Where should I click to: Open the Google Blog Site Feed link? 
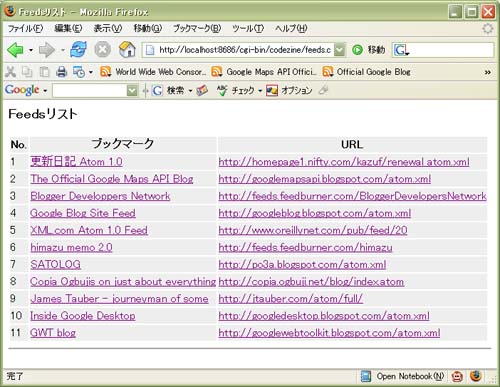[83, 213]
